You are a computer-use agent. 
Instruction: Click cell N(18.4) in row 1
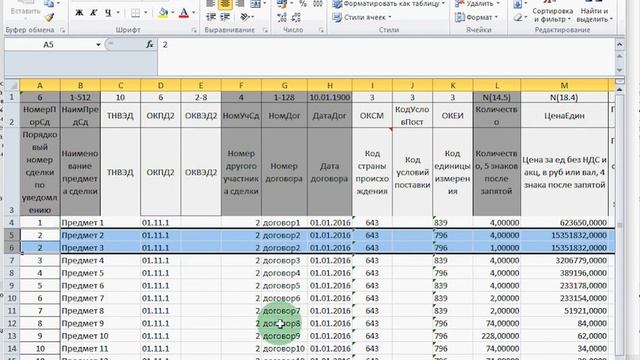coord(564,98)
